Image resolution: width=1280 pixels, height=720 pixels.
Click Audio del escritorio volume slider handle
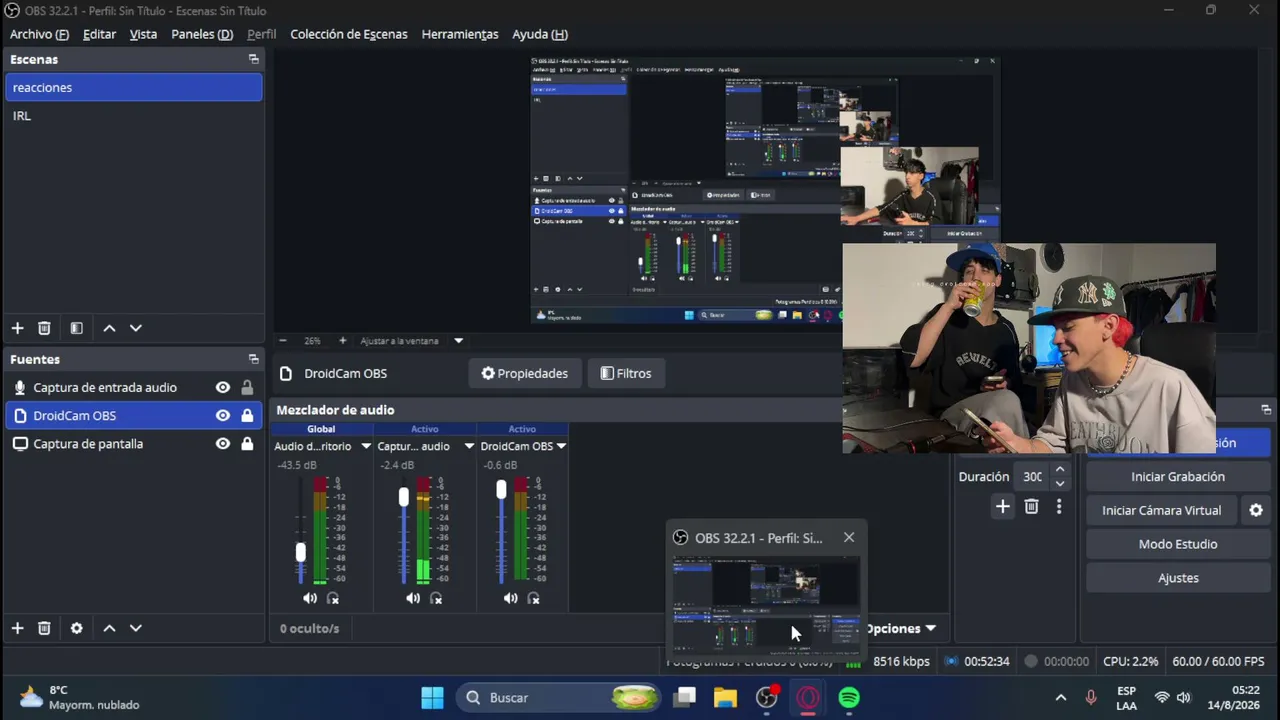[300, 553]
